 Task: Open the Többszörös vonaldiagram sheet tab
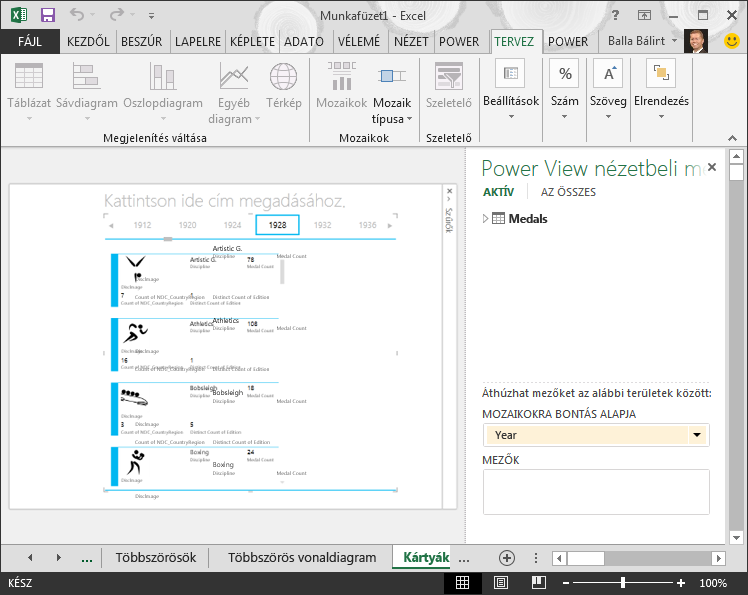click(301, 557)
